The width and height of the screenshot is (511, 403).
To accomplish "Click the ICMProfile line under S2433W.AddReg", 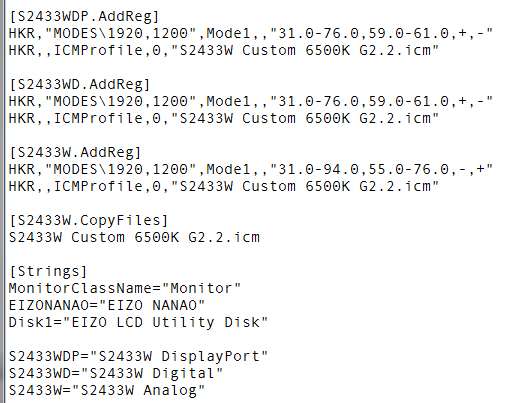I will point(224,186).
